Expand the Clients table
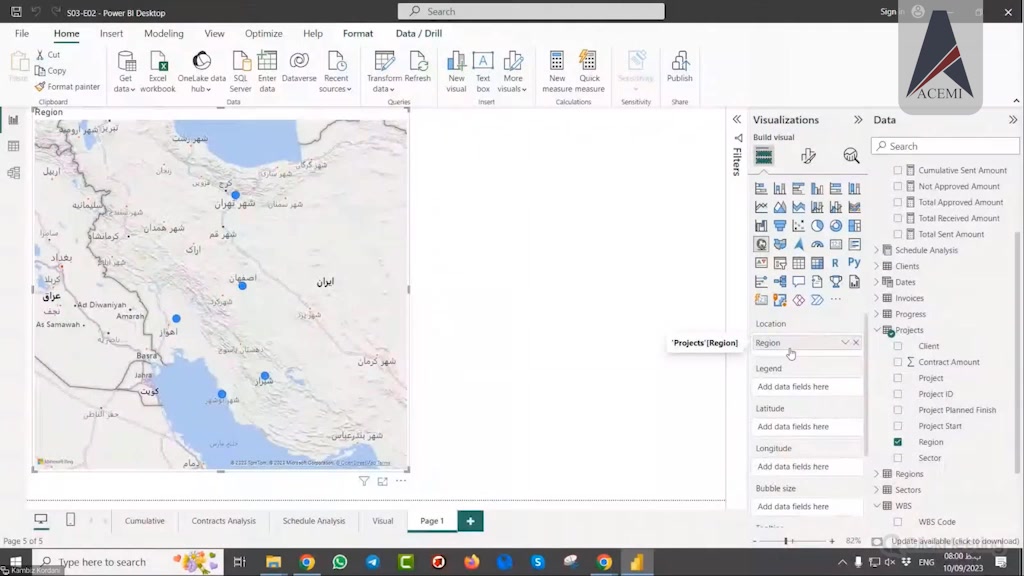Image resolution: width=1024 pixels, height=576 pixels. pyautogui.click(x=877, y=266)
